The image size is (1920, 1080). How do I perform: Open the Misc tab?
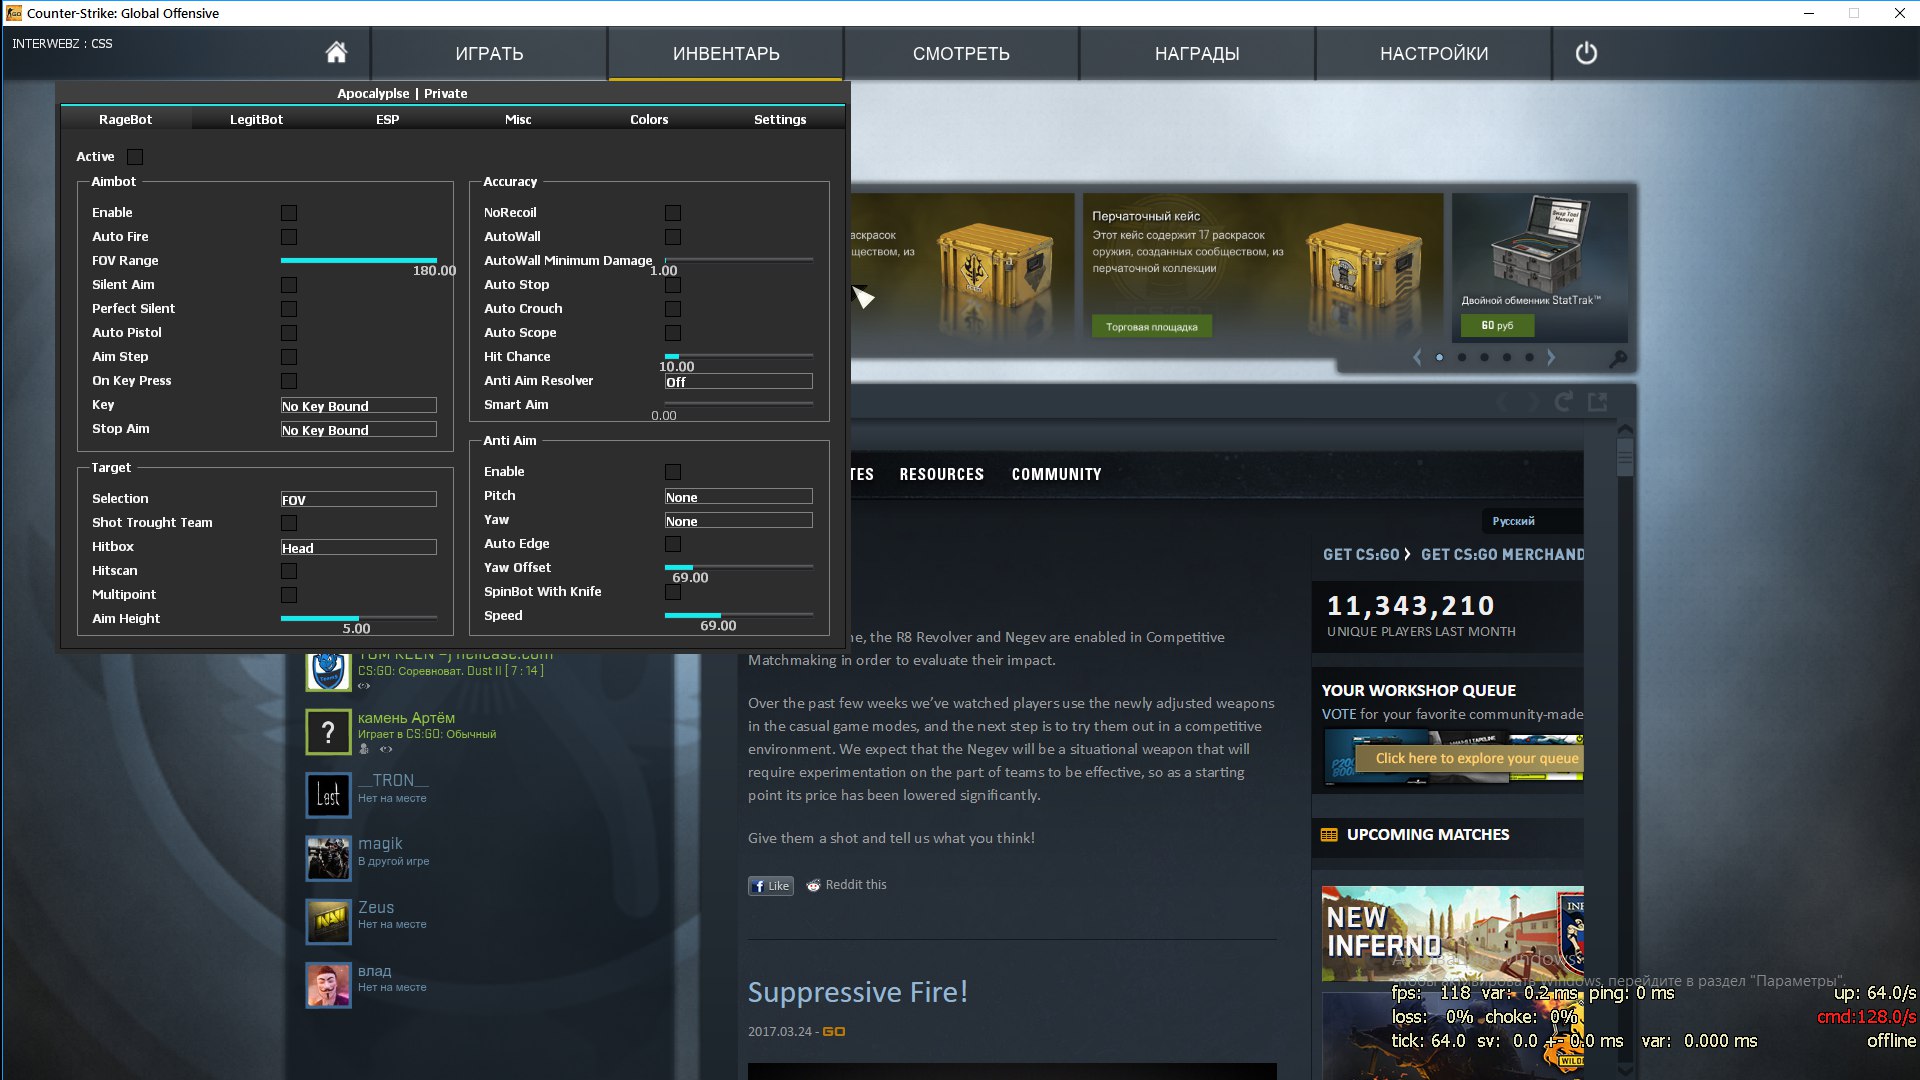[518, 119]
